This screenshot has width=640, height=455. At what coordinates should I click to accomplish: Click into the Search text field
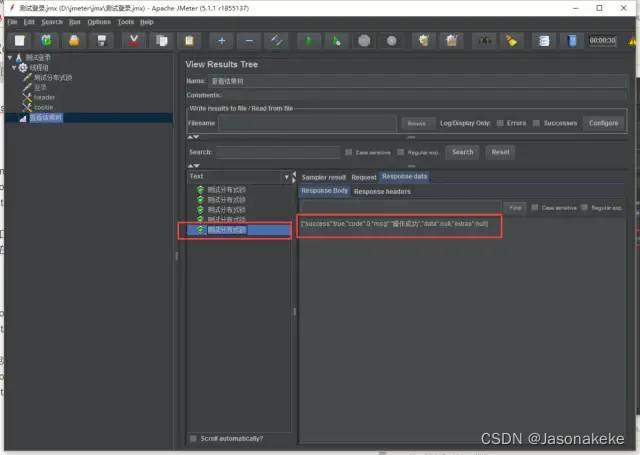pyautogui.click(x=278, y=152)
